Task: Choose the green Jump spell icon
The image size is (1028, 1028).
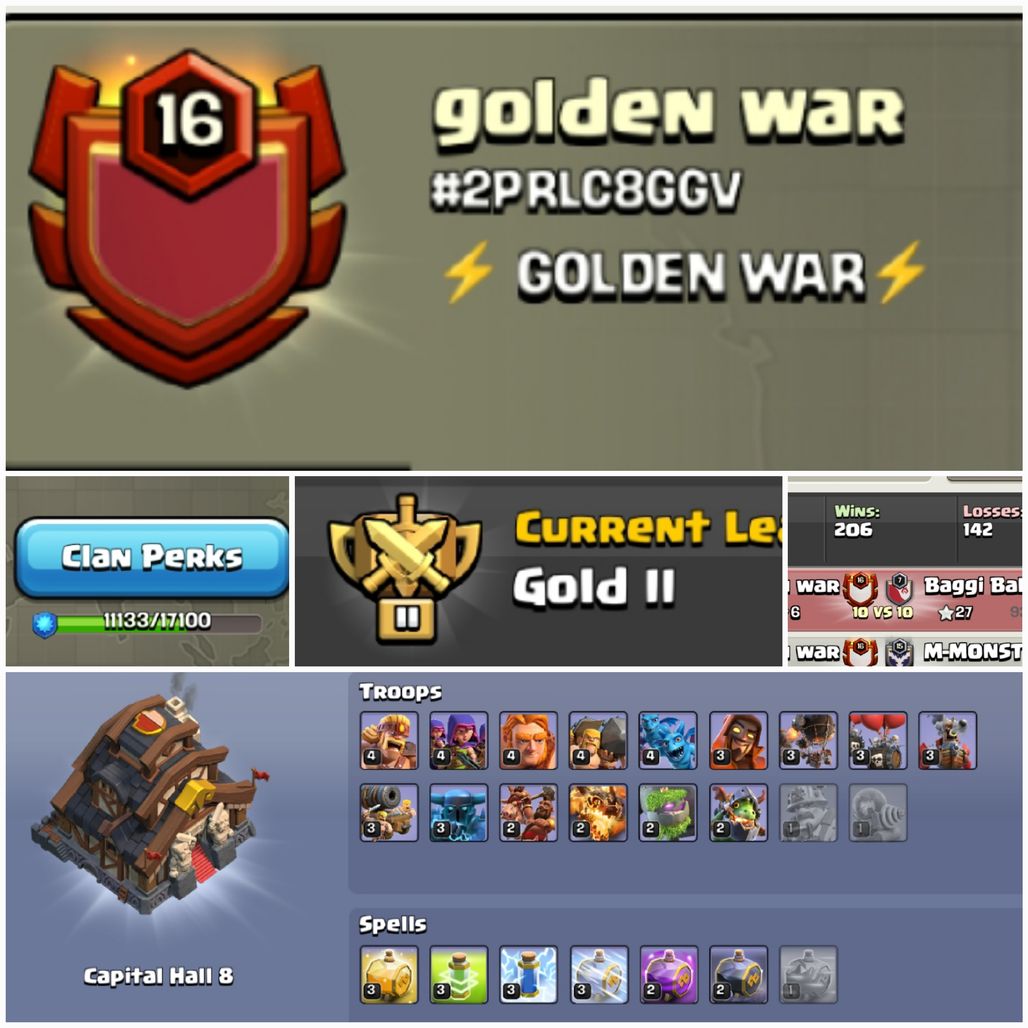Action: coord(458,974)
